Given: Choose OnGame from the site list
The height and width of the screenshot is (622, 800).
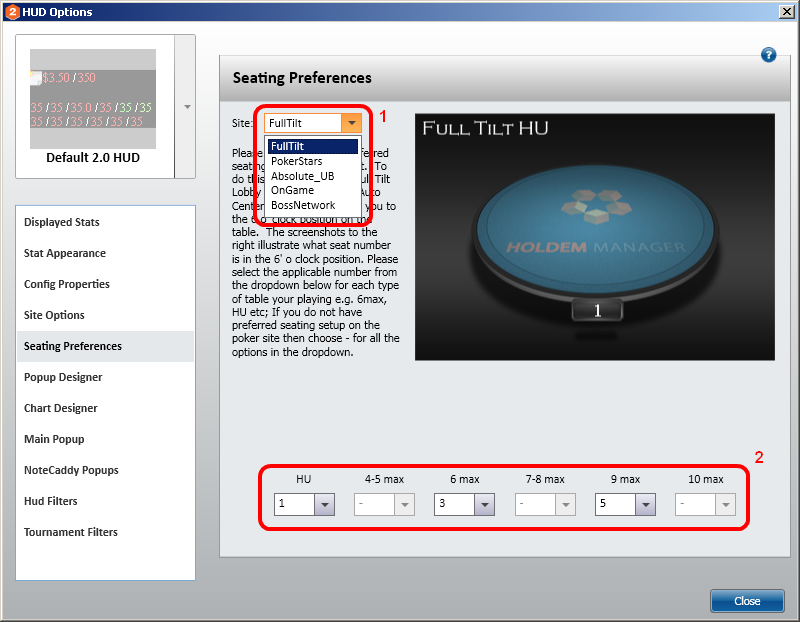Looking at the screenshot, I should tap(313, 190).
